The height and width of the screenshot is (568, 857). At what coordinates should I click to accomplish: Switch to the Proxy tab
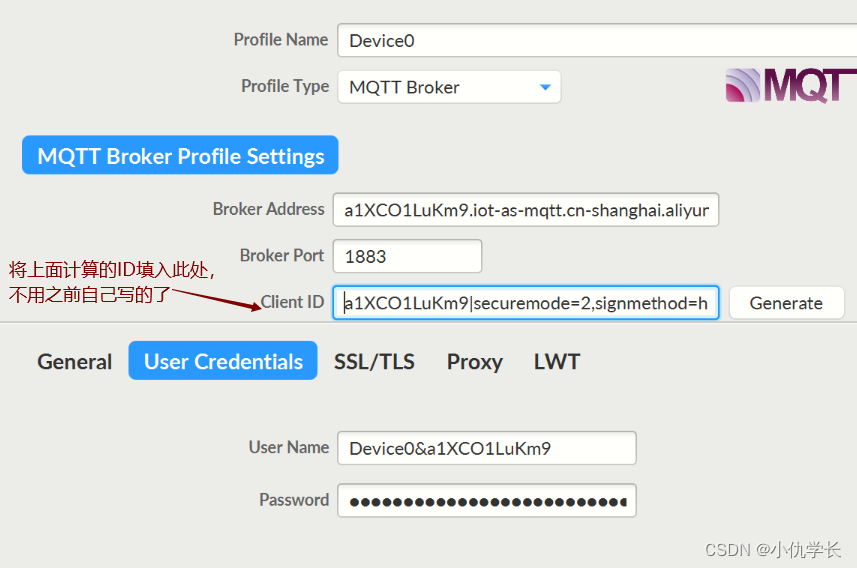[x=474, y=361]
